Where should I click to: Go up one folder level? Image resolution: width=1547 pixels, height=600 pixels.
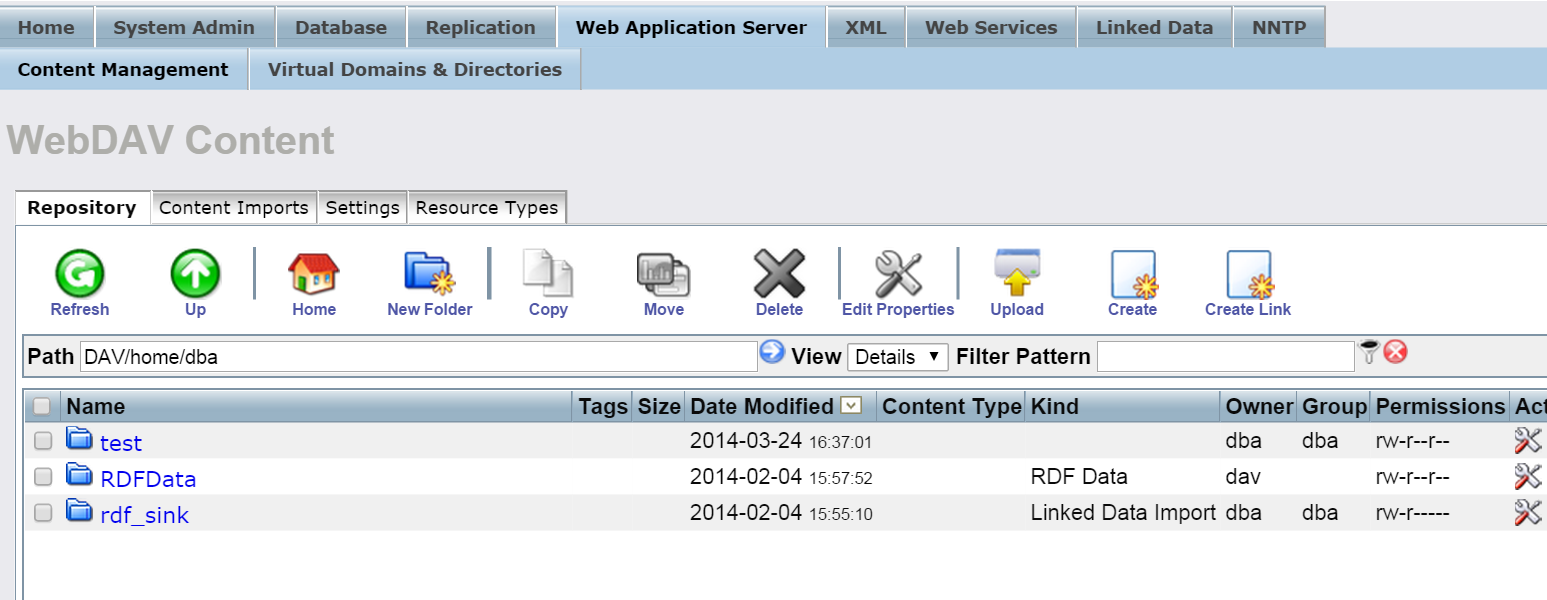[x=195, y=274]
